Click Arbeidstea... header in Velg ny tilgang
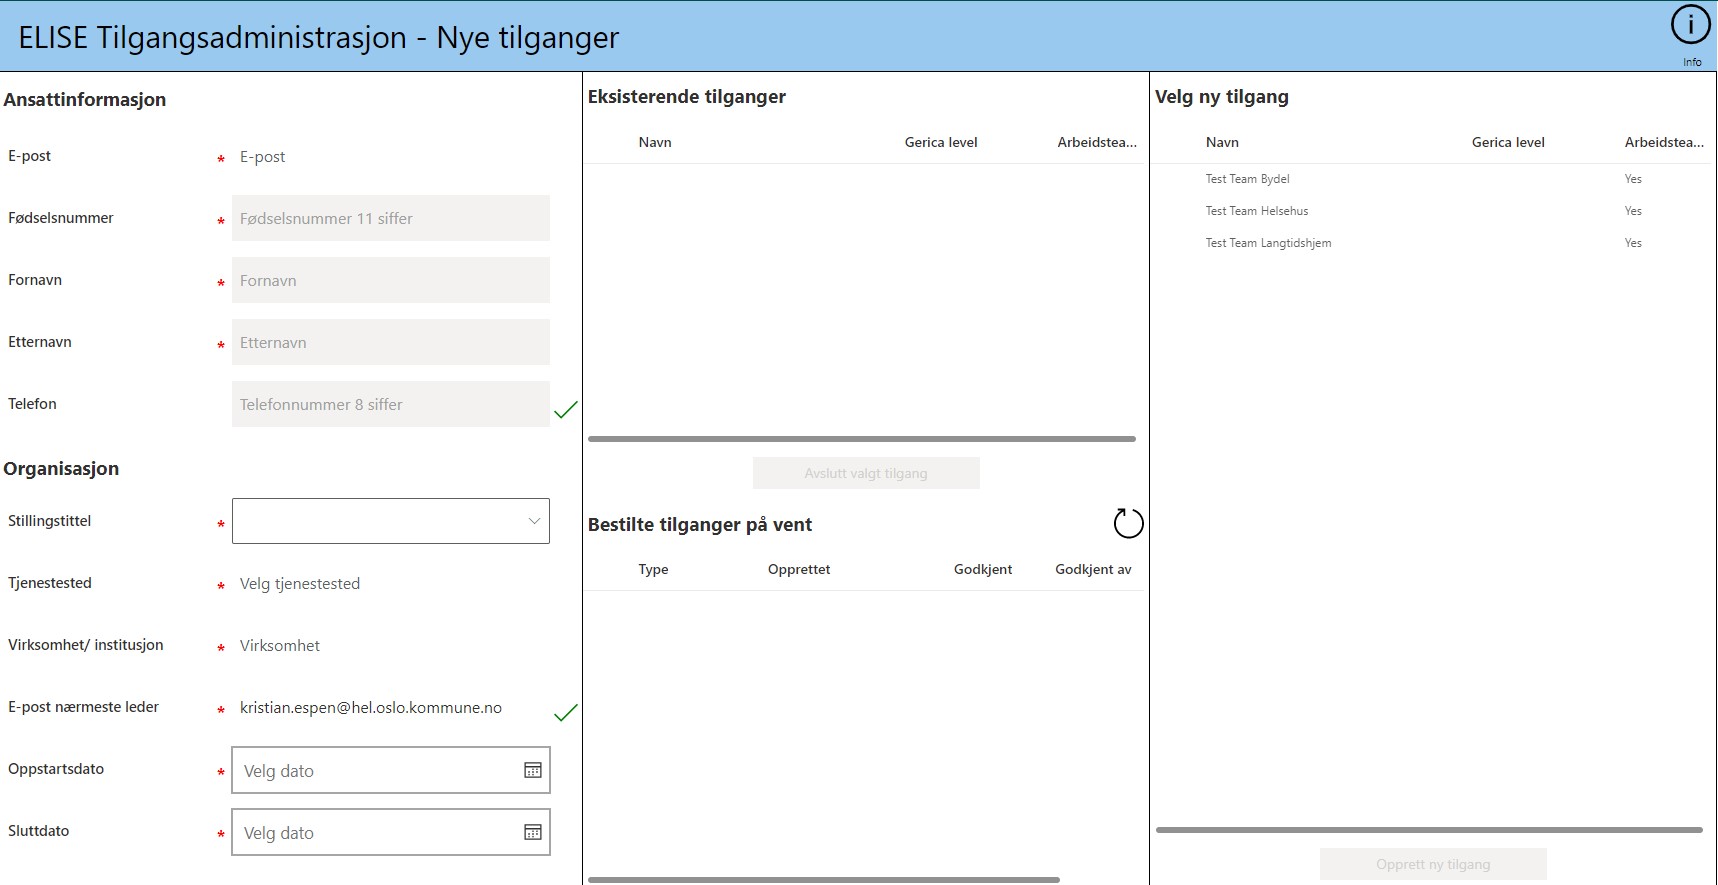The image size is (1718, 885). (1664, 142)
